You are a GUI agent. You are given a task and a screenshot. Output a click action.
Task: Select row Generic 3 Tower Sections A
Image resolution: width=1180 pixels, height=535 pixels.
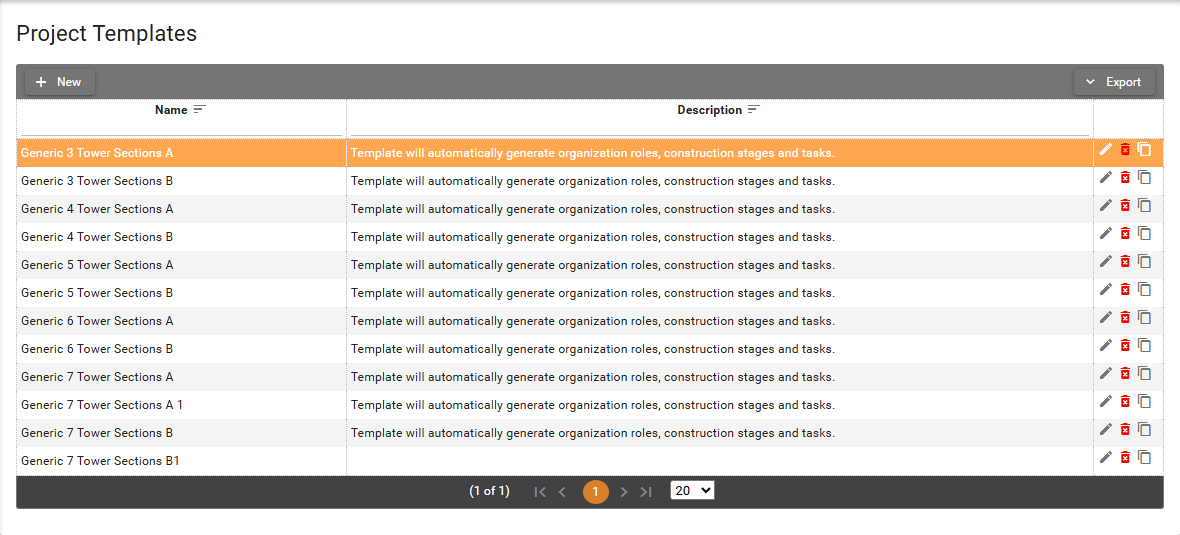point(590,153)
